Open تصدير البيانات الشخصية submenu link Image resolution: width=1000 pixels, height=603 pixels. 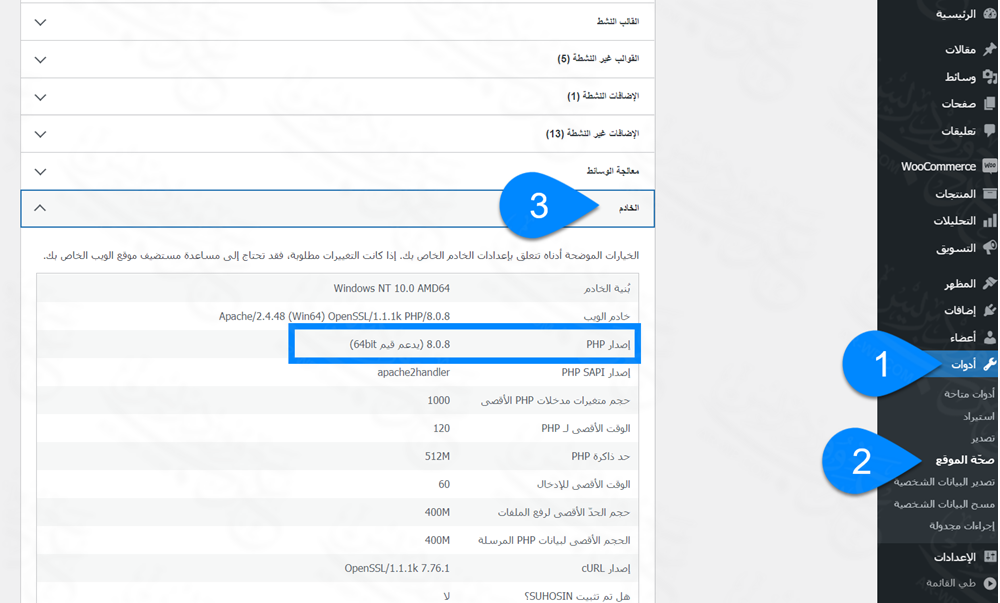click(944, 482)
